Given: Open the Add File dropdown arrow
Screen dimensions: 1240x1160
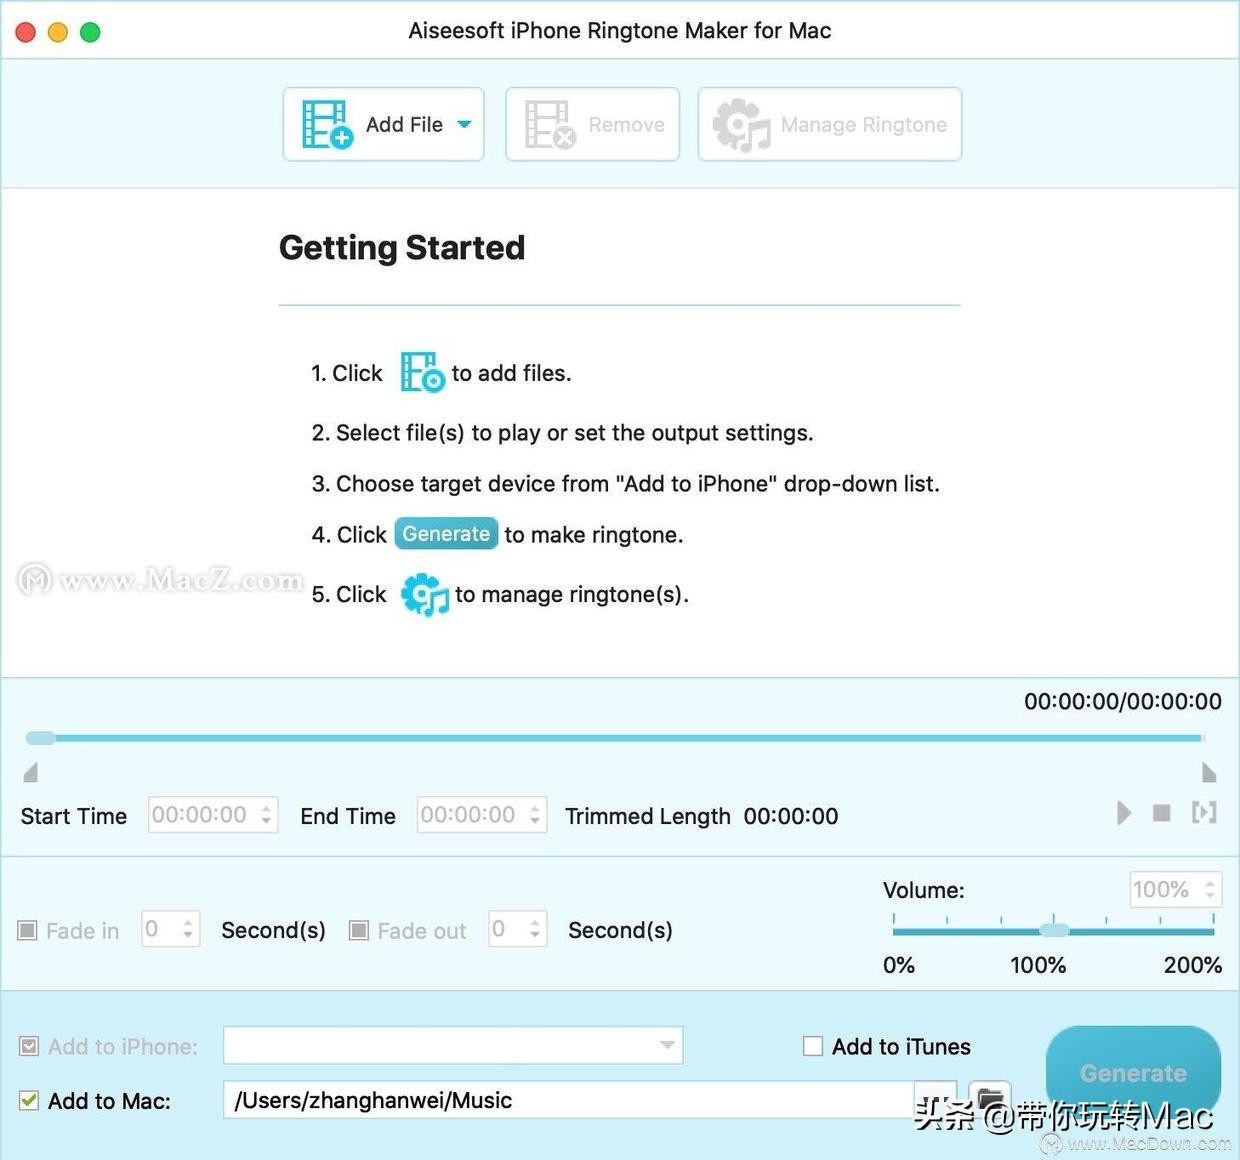Looking at the screenshot, I should tap(464, 124).
